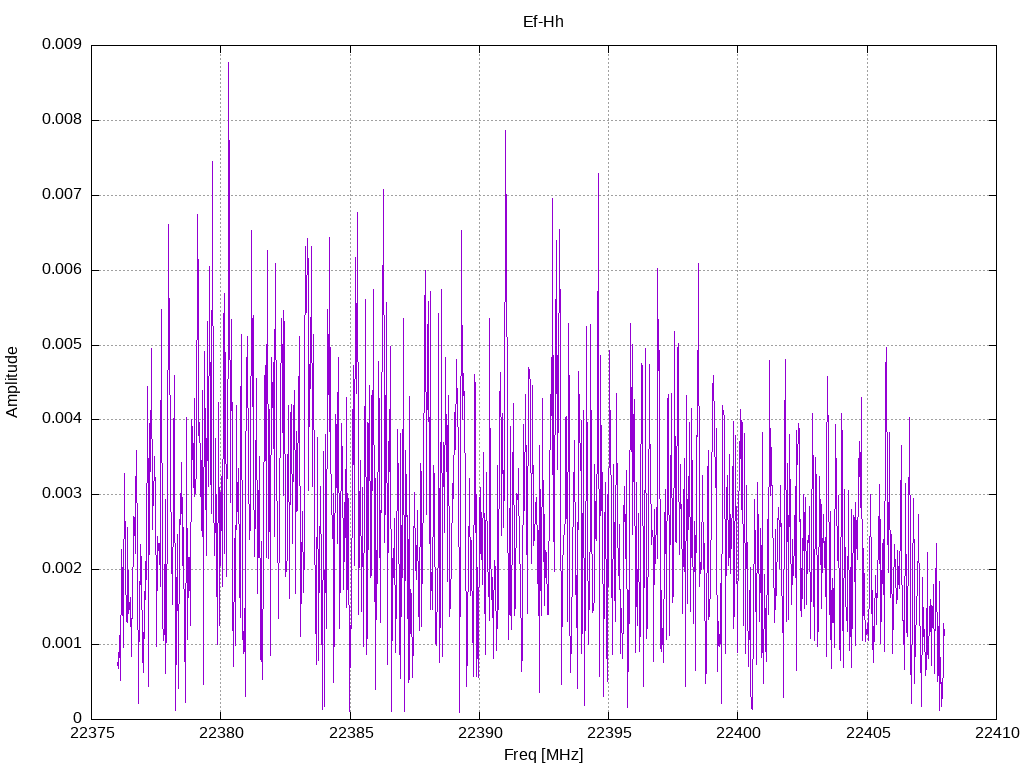Image resolution: width=1024 pixels, height=768 pixels.
Task: Click the 22385 x-axis tick label
Action: point(350,733)
